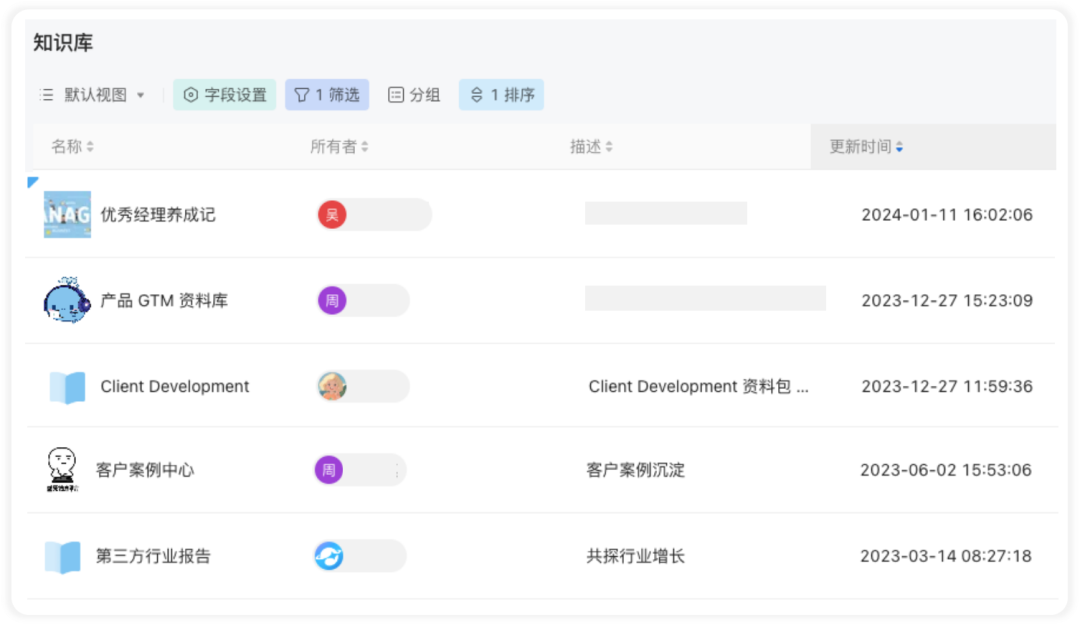Click the 周 owner avatar in 客户案例中心 row
1080x625 pixels.
pos(329,470)
